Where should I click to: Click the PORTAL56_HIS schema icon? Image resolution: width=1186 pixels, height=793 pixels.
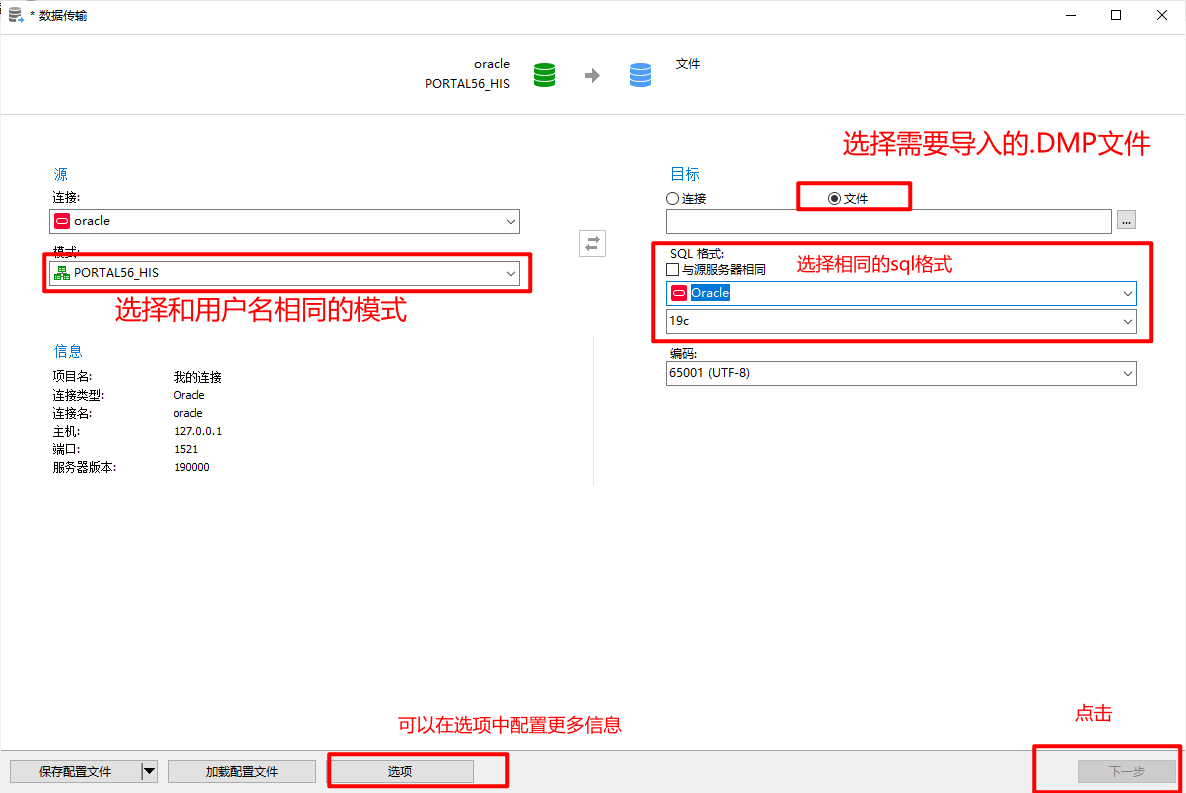pos(62,273)
